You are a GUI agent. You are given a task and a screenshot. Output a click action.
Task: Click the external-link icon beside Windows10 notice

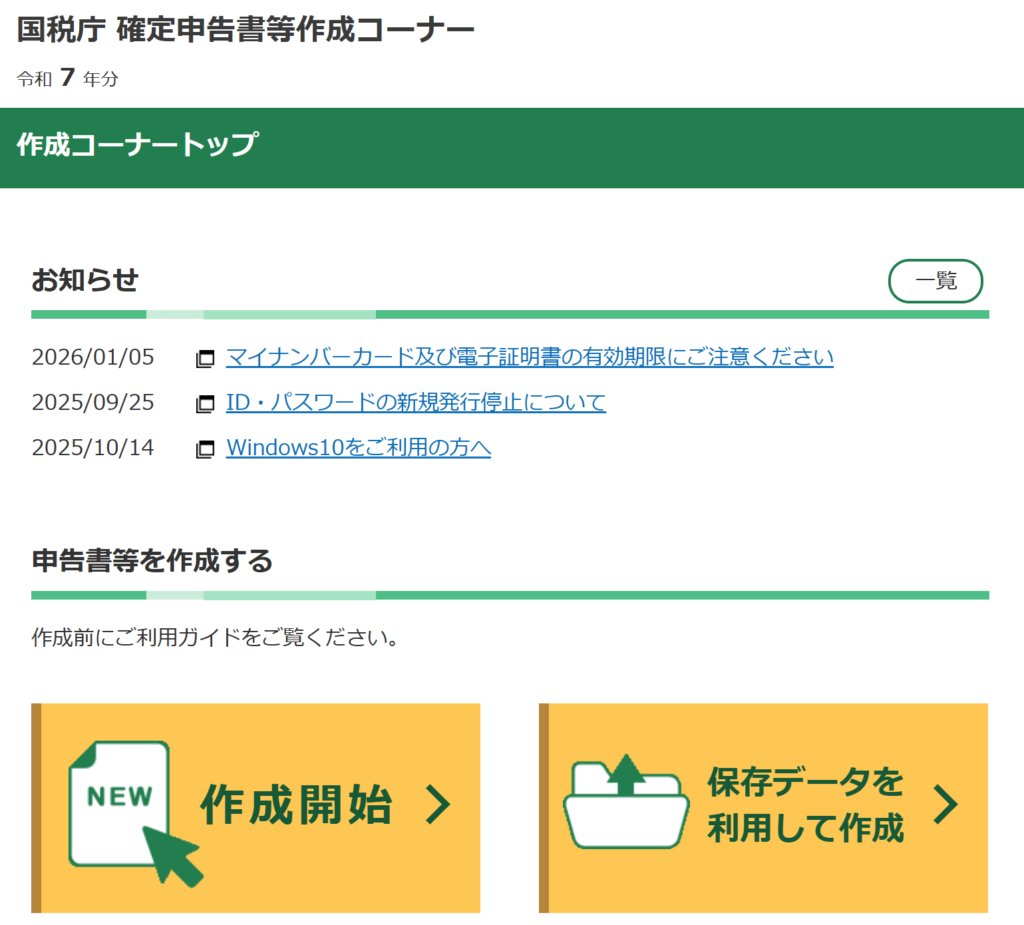pyautogui.click(x=206, y=447)
